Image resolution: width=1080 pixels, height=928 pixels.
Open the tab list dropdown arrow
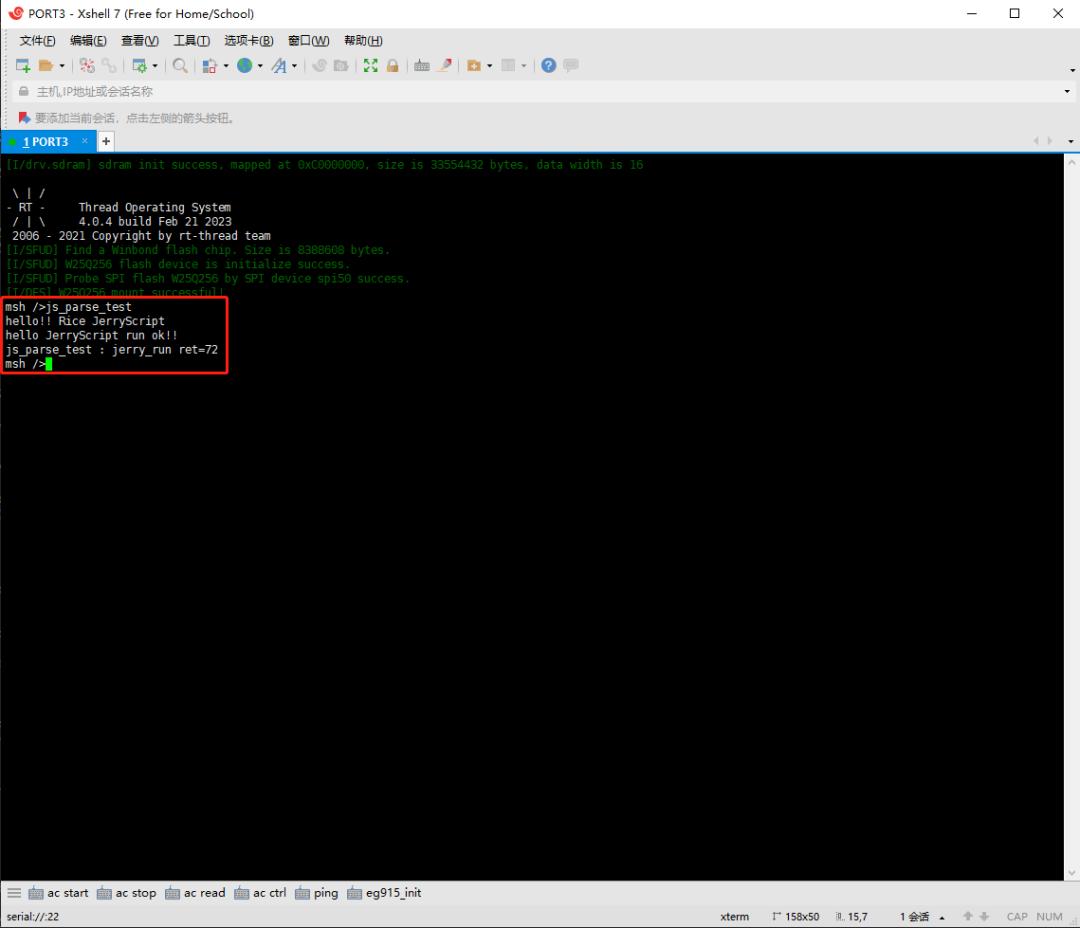click(1070, 141)
